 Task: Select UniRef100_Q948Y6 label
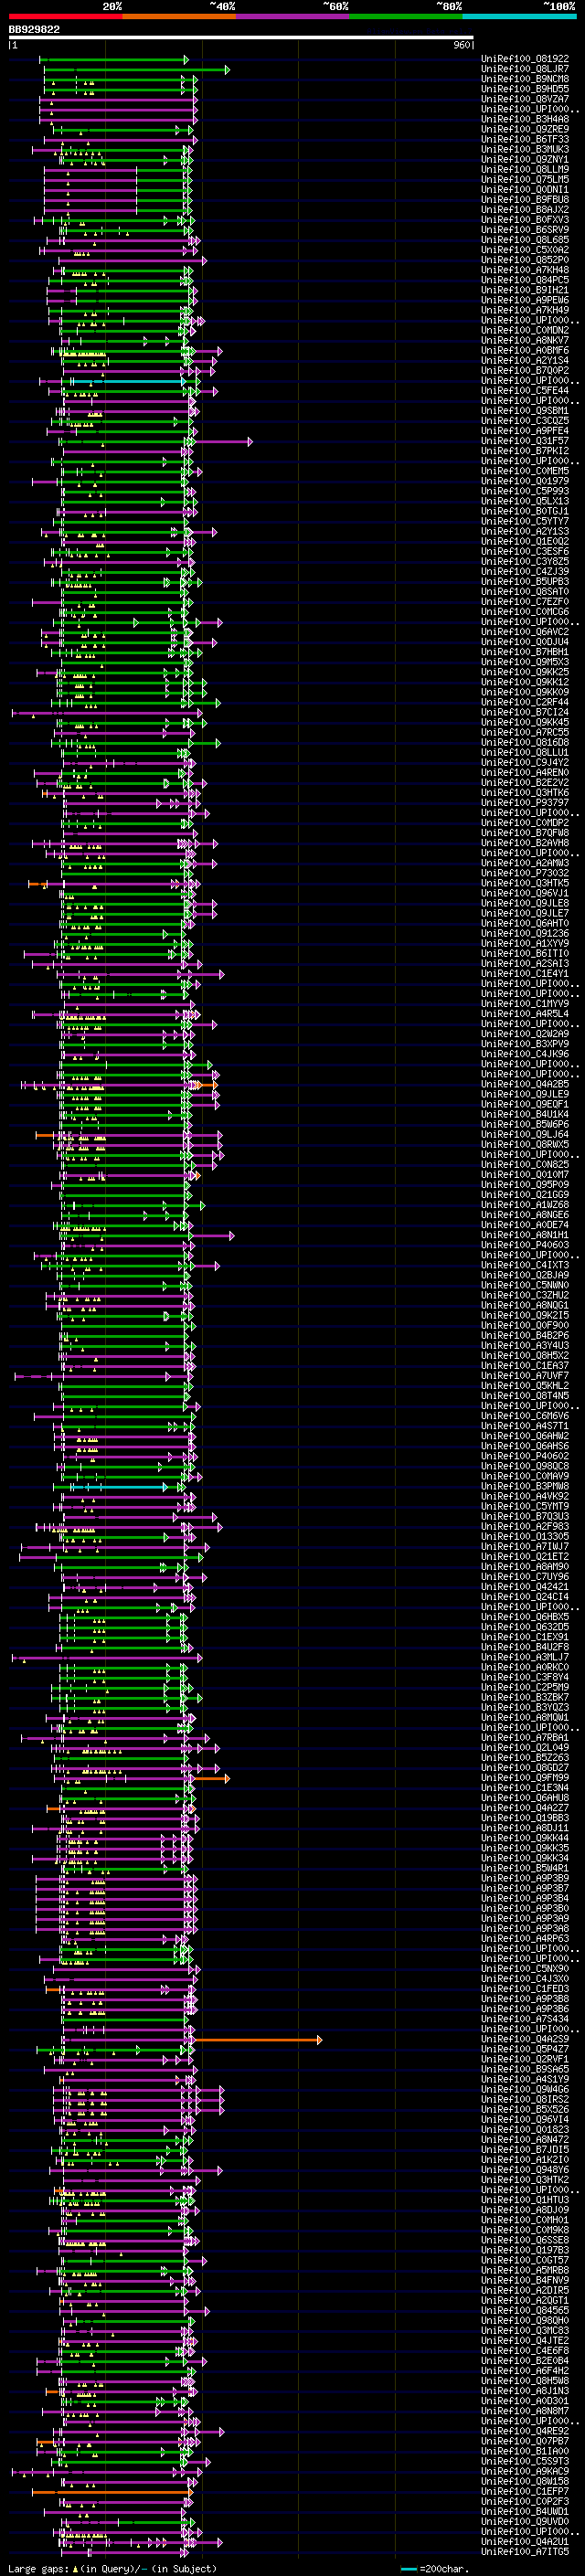[x=525, y=2170]
